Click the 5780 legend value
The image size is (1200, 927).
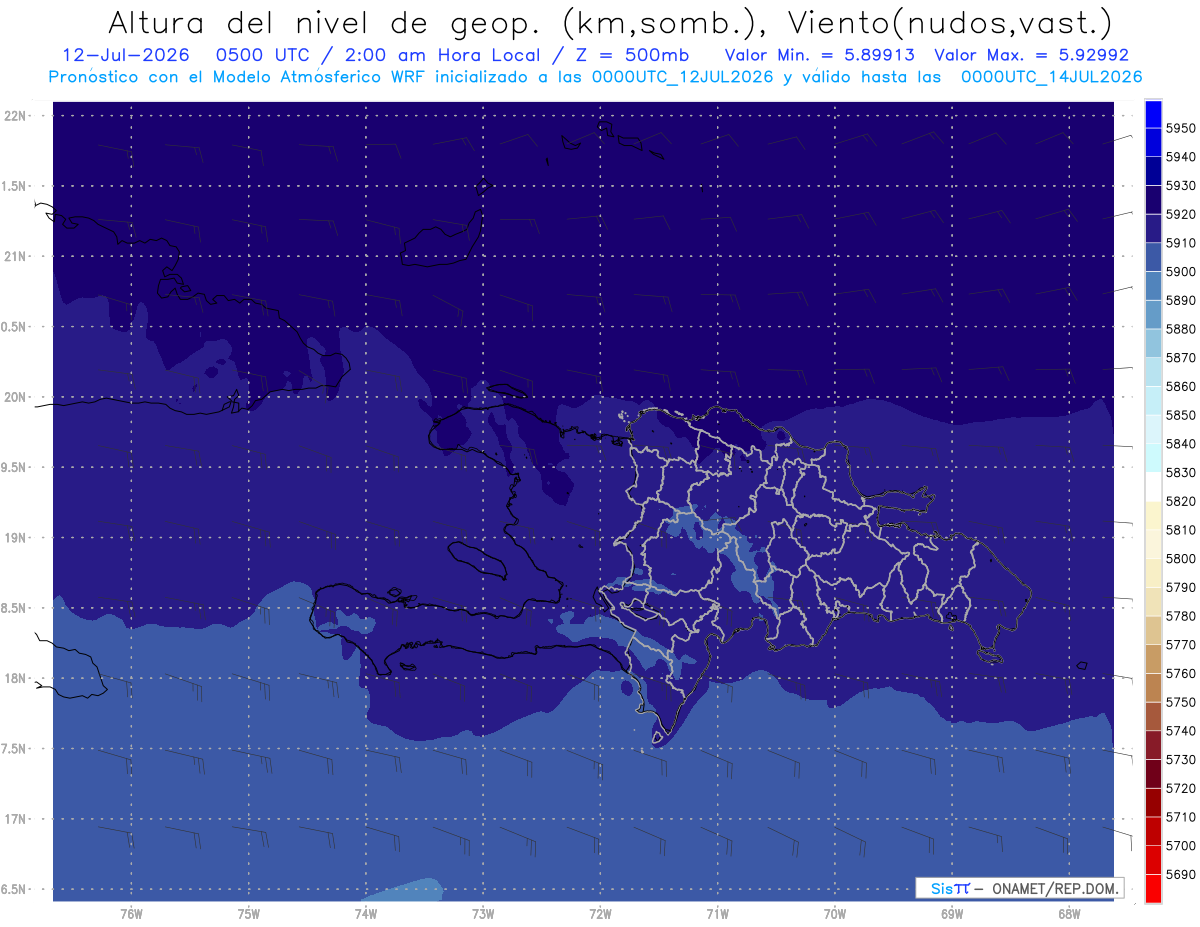pos(1180,616)
